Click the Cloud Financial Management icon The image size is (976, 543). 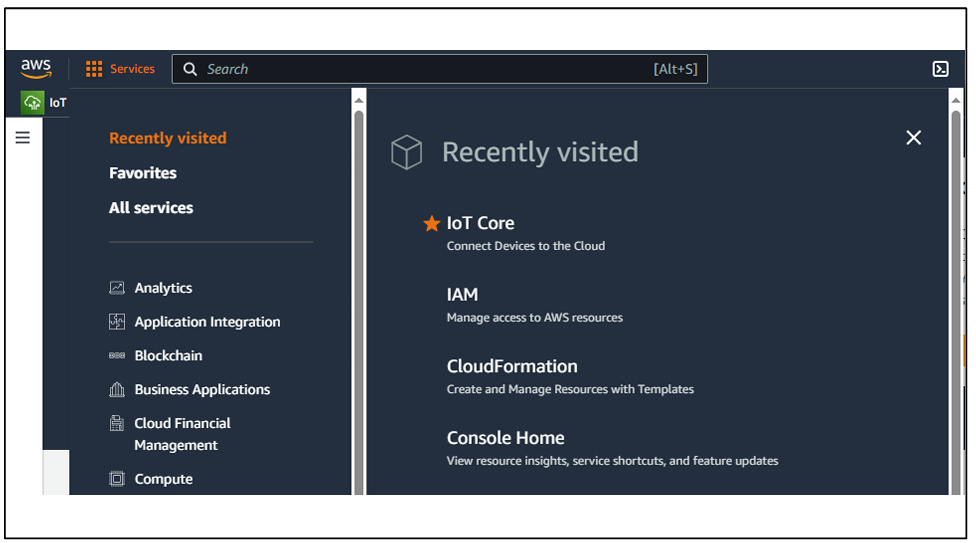(x=117, y=423)
